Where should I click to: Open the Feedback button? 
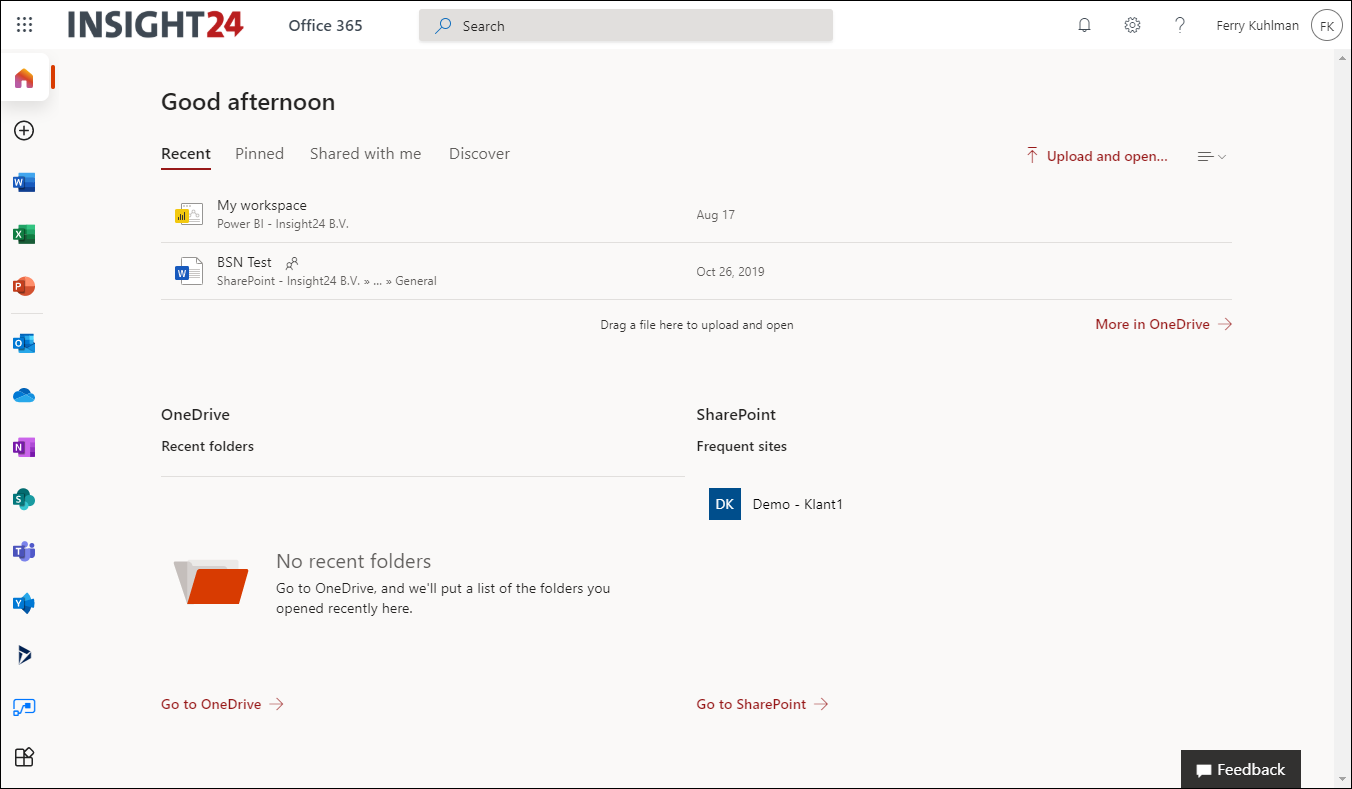point(1241,769)
